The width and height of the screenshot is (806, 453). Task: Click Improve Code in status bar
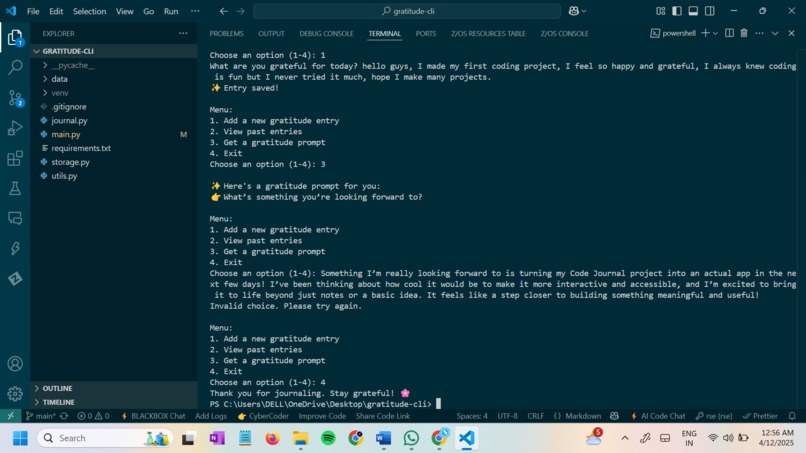click(322, 416)
